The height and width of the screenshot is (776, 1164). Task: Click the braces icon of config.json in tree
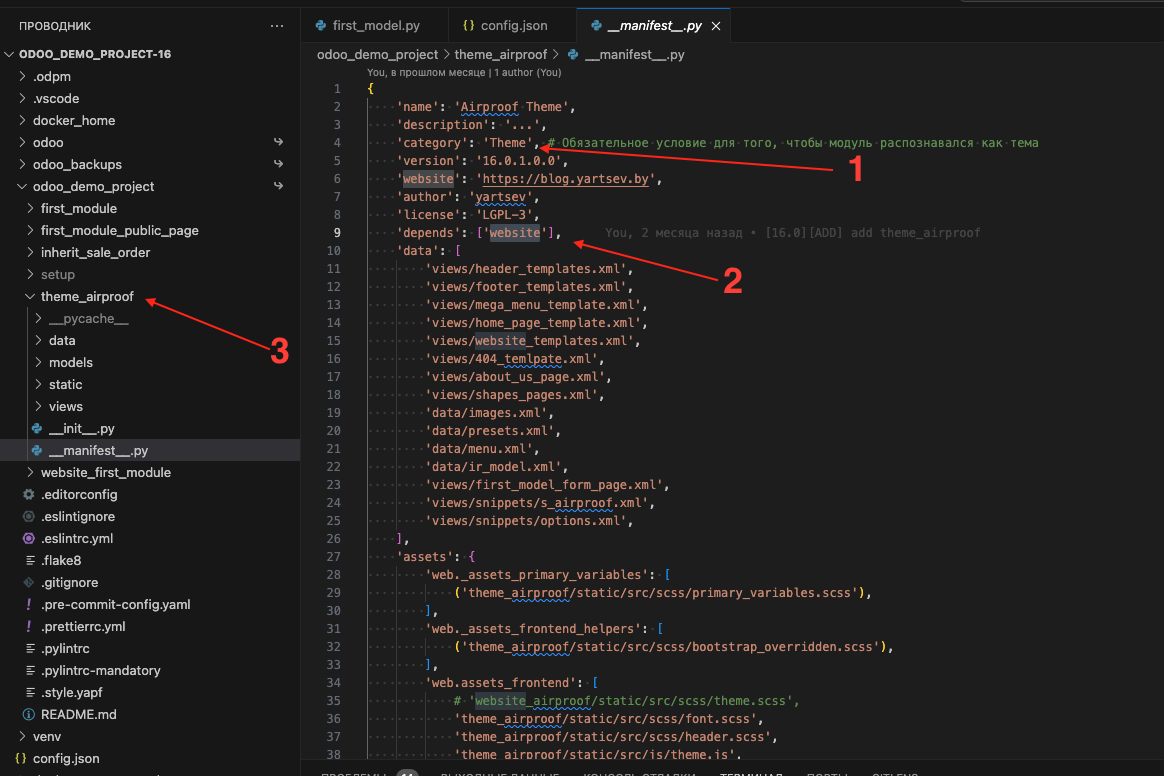pos(21,758)
